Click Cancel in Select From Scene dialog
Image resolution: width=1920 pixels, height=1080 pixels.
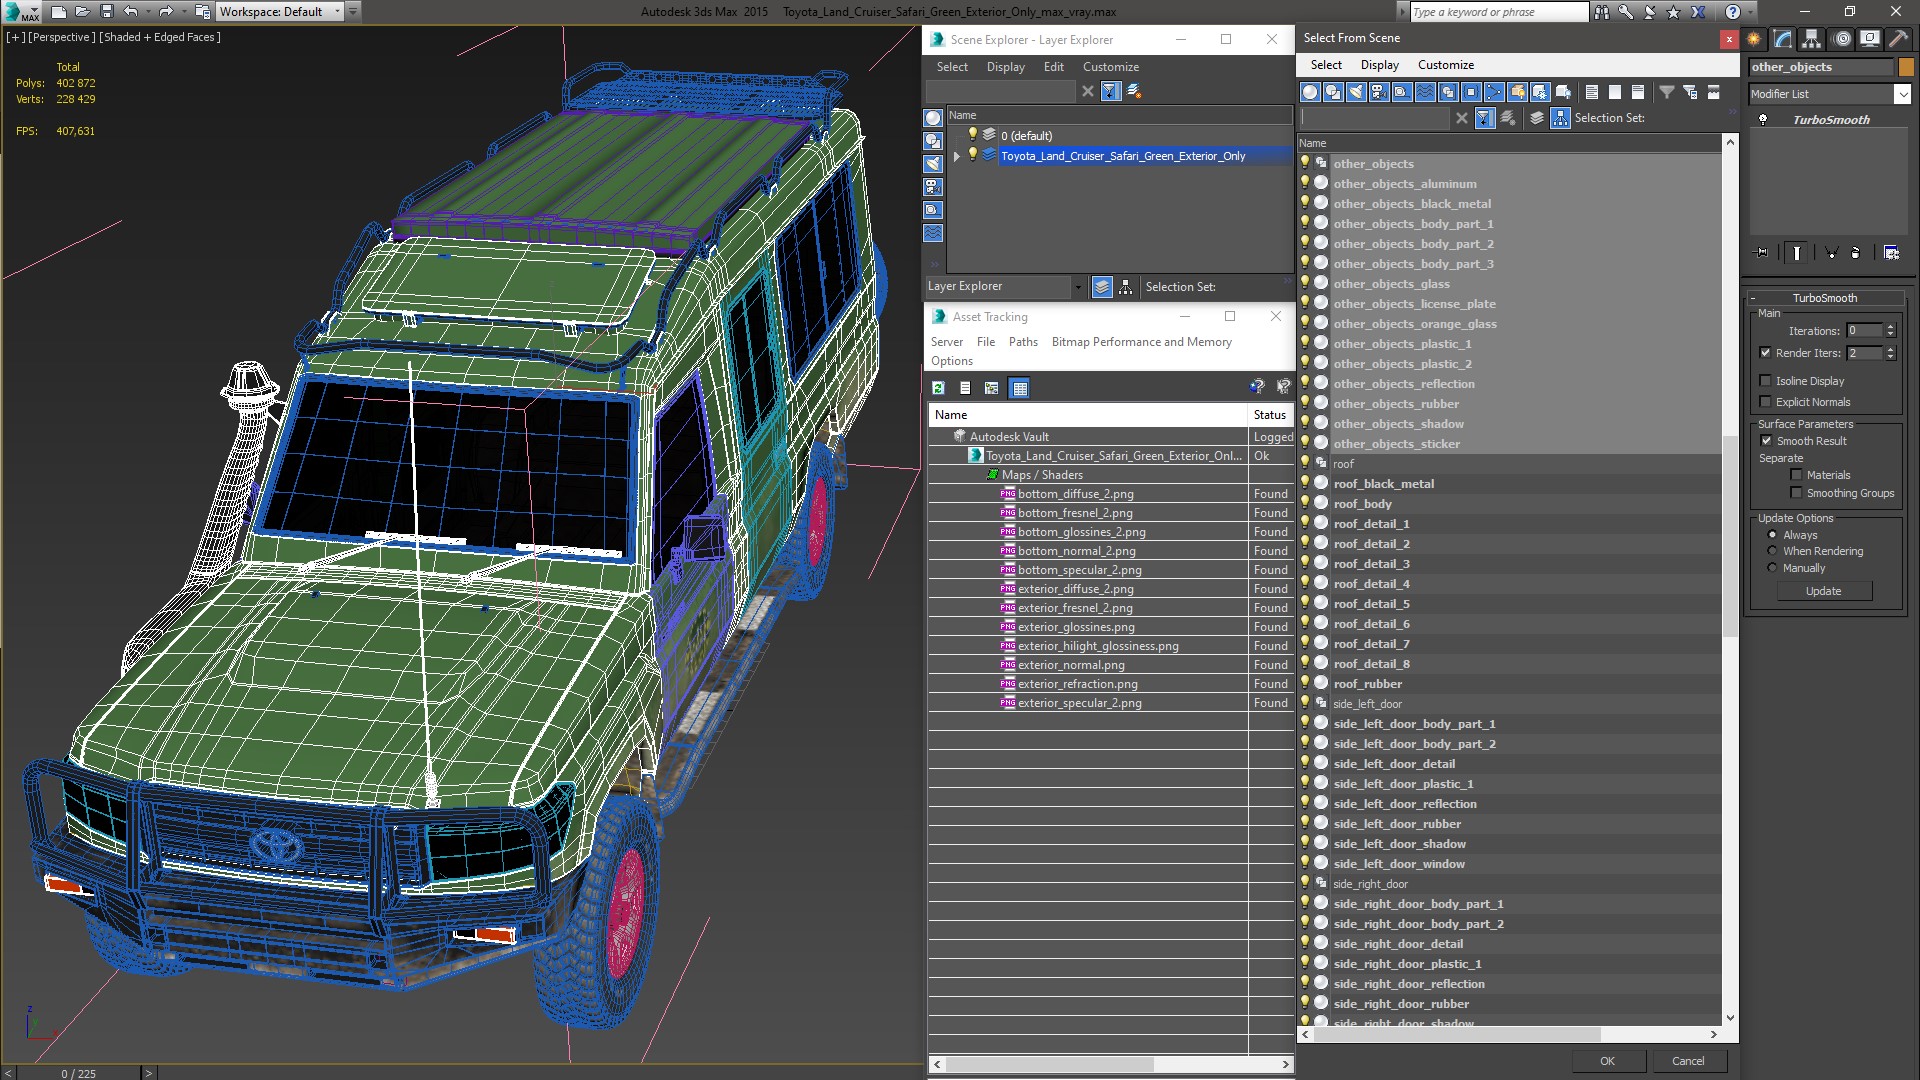[x=1688, y=1061]
